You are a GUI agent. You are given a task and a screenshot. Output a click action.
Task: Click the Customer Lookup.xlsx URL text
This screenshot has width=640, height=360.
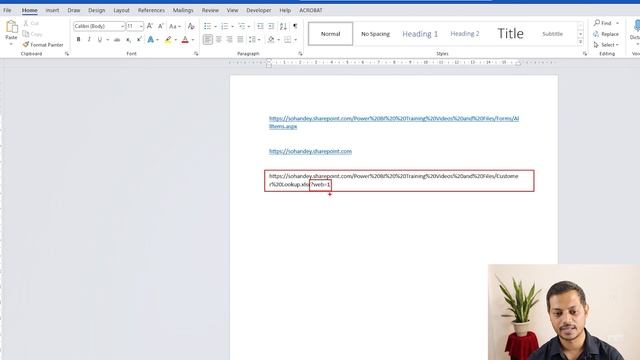click(x=393, y=180)
